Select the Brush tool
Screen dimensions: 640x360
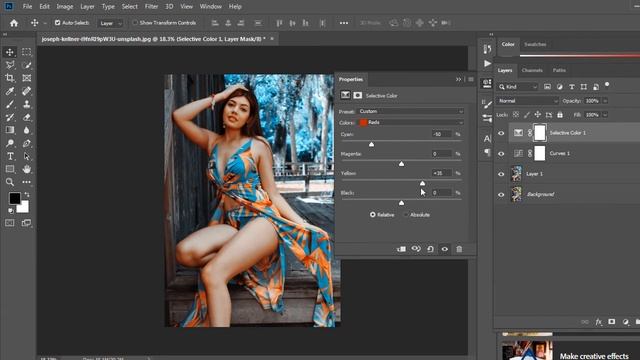(10, 104)
